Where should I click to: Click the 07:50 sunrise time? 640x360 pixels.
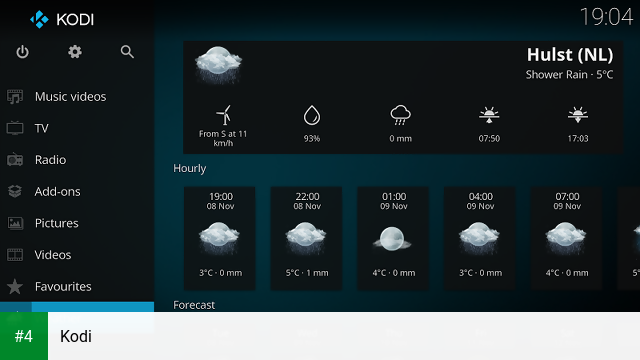(x=489, y=139)
